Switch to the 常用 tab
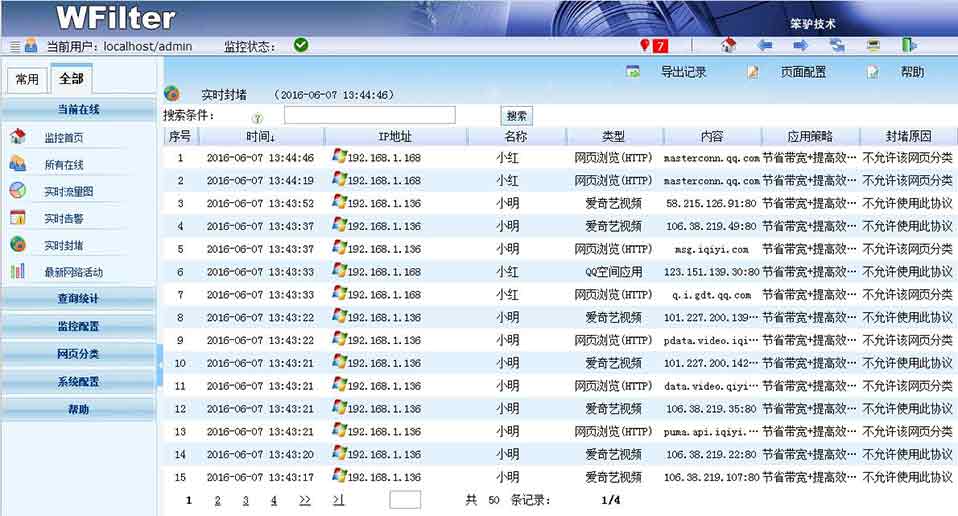Viewport: 958px width, 516px height. 27,79
